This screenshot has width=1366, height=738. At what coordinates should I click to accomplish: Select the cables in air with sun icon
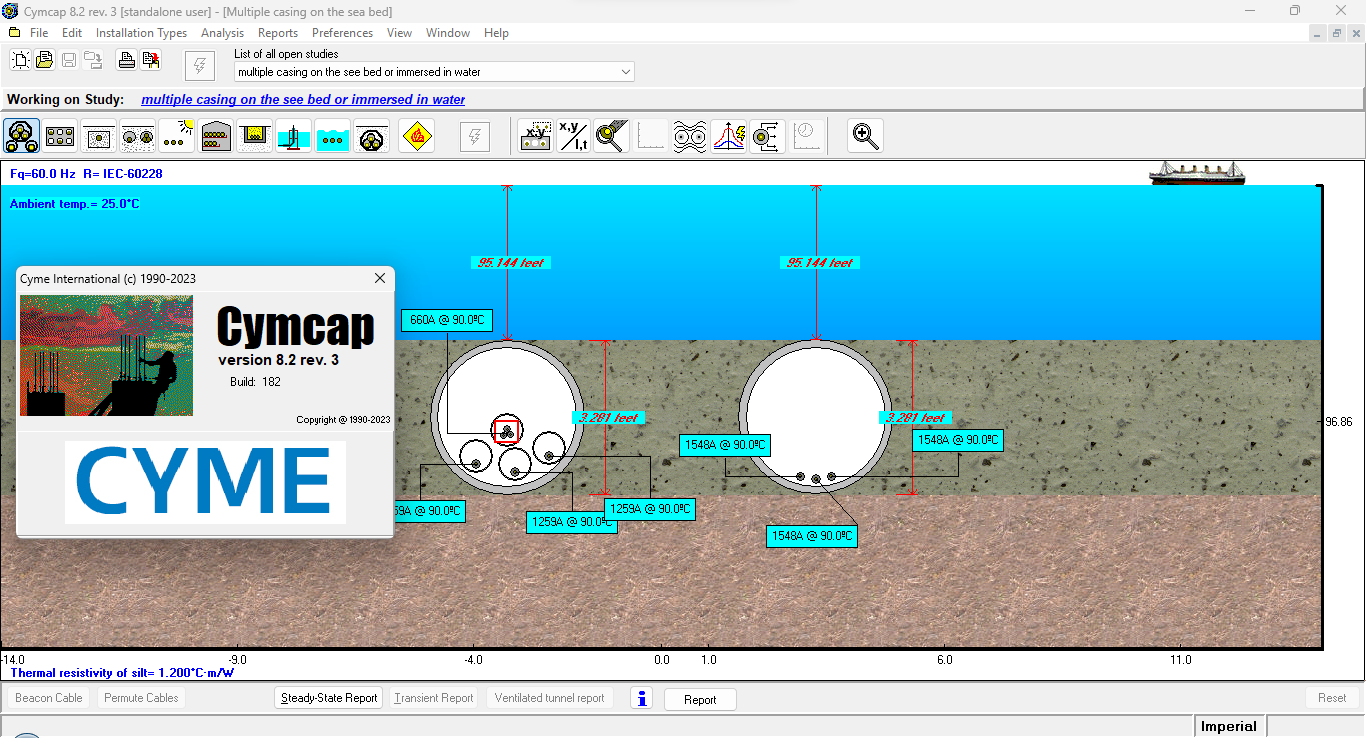[x=177, y=135]
